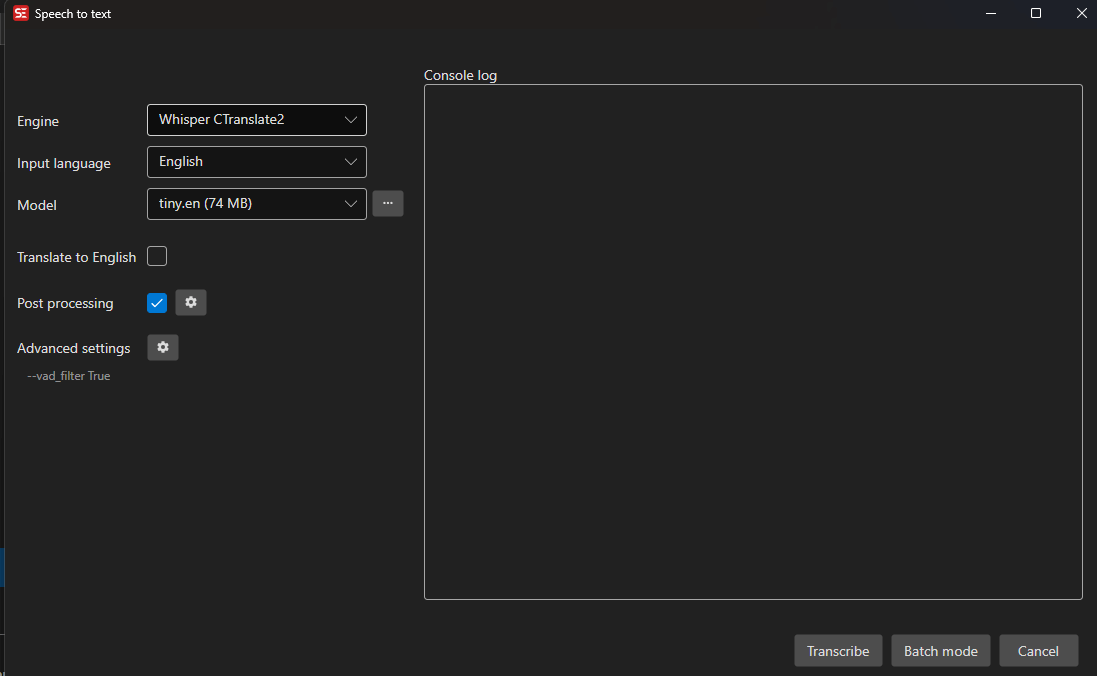Click the Advanced settings label

pos(73,349)
